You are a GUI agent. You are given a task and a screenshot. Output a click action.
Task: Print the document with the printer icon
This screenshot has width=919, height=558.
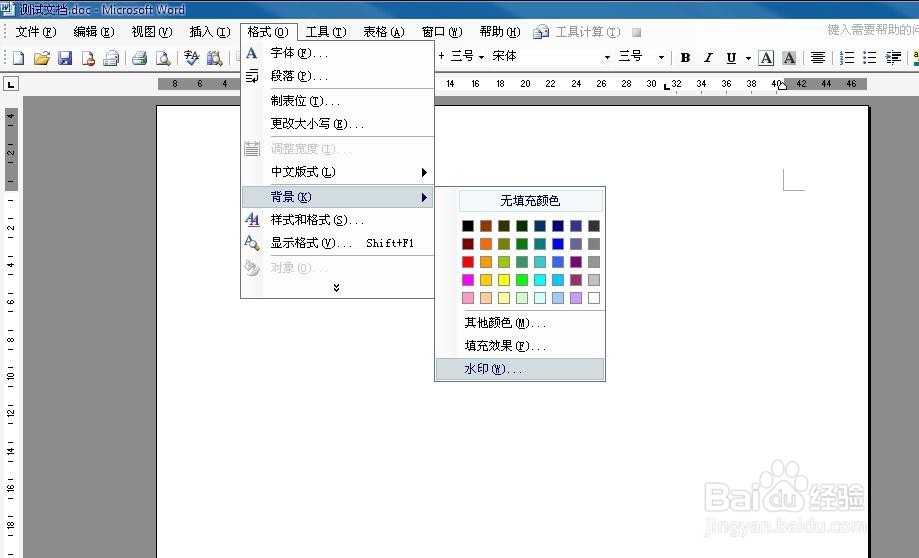(x=139, y=58)
